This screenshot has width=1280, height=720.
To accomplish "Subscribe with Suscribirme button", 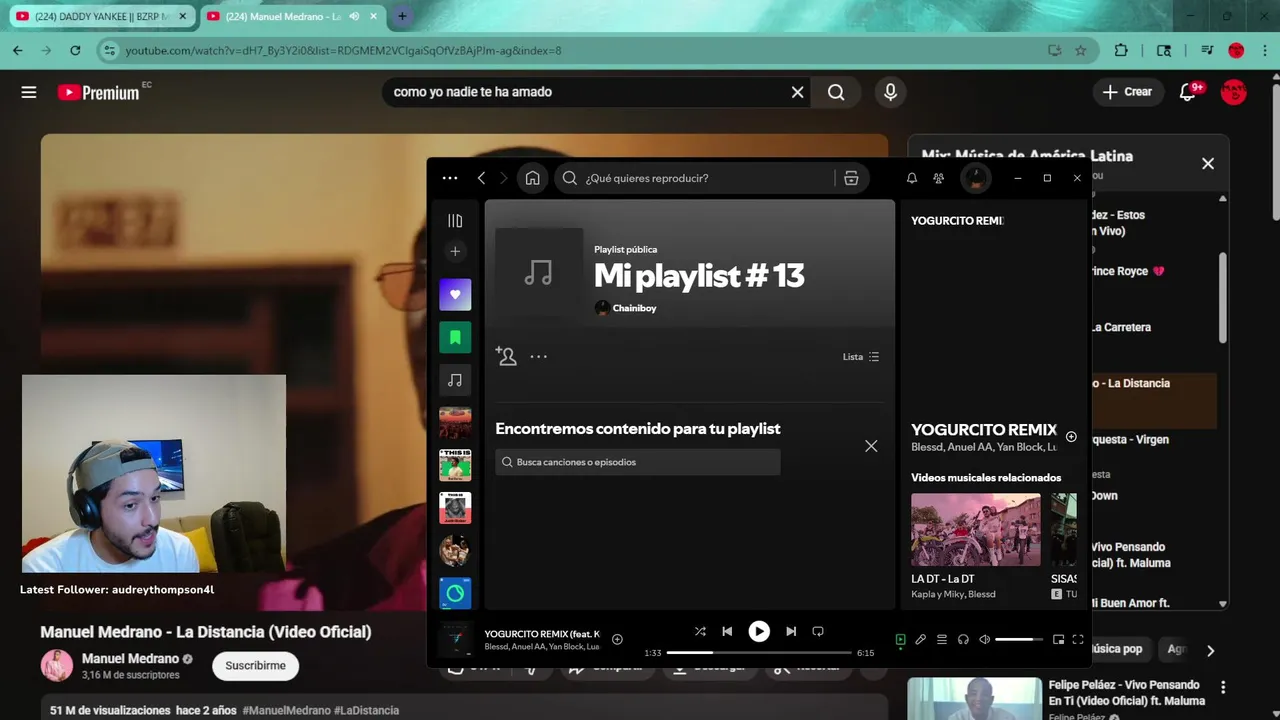I will (x=255, y=665).
